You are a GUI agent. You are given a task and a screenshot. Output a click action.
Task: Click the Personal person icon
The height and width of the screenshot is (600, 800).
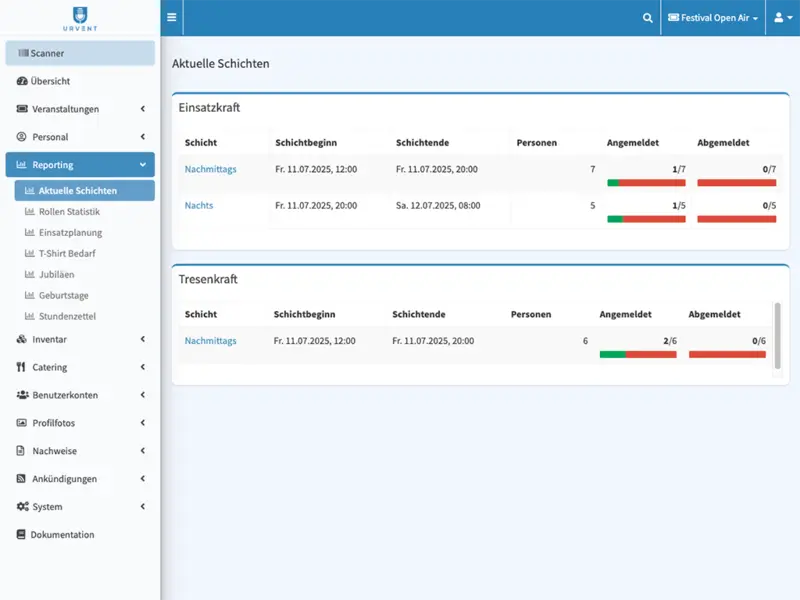click(x=21, y=137)
